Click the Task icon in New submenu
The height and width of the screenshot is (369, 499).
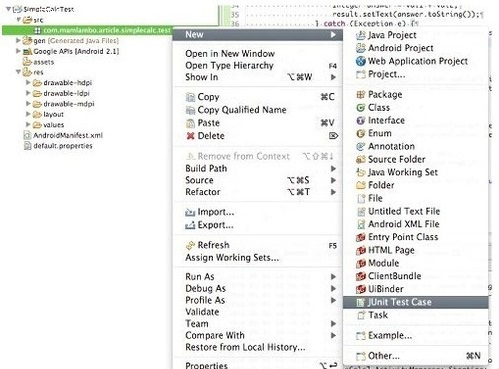pyautogui.click(x=361, y=315)
